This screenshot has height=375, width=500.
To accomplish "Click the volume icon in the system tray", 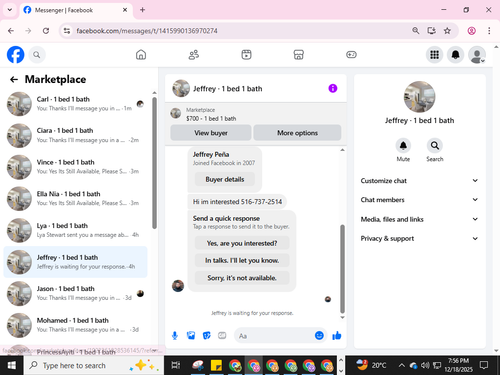I will click(x=425, y=365).
